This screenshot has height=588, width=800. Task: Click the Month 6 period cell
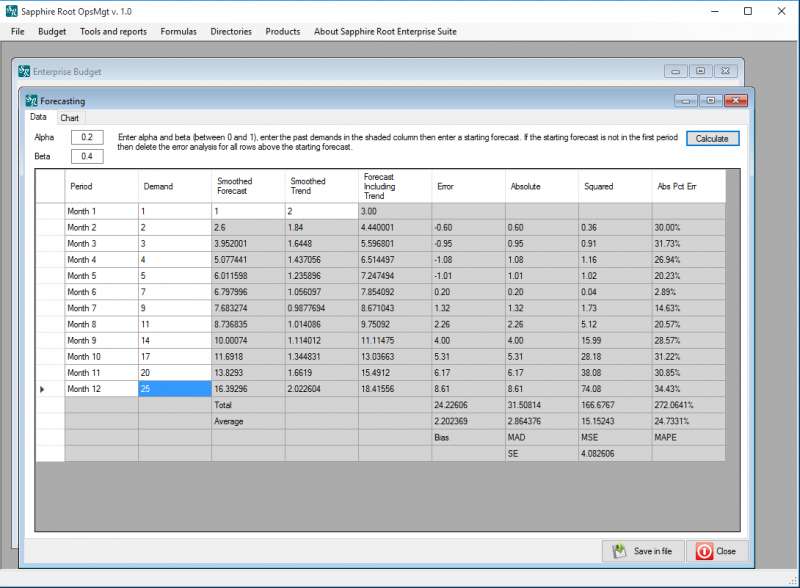(102, 292)
